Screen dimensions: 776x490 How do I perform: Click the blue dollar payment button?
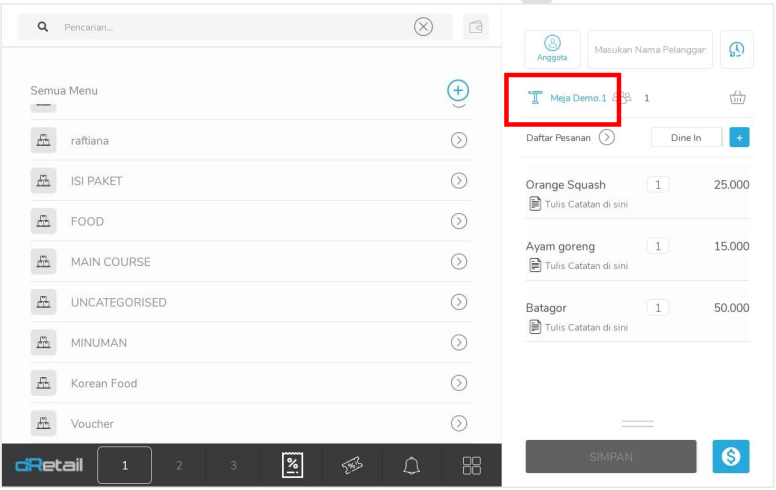tap(732, 457)
